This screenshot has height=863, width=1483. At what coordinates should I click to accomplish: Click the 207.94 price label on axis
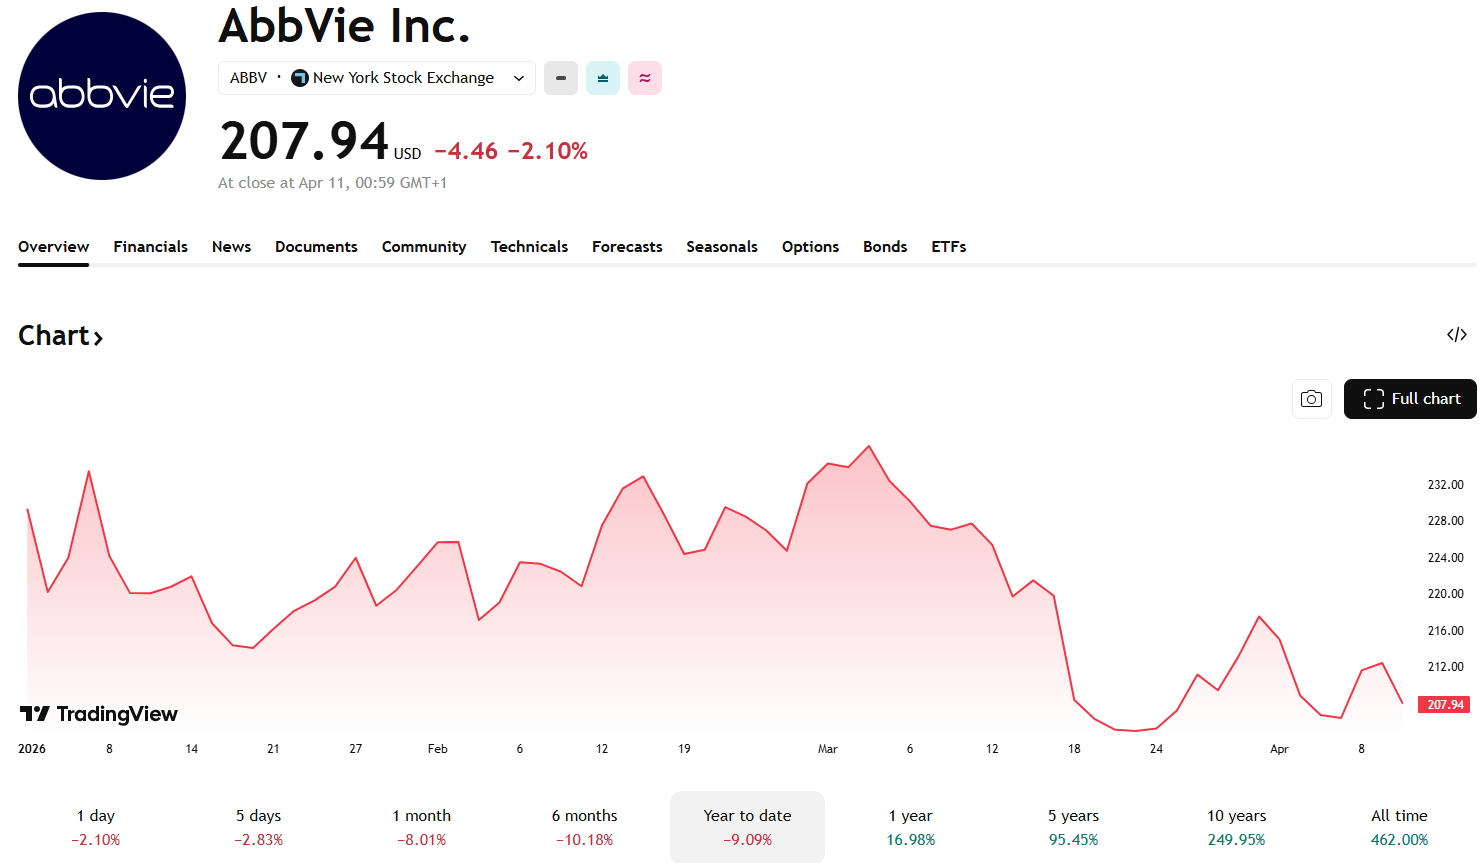[1445, 705]
